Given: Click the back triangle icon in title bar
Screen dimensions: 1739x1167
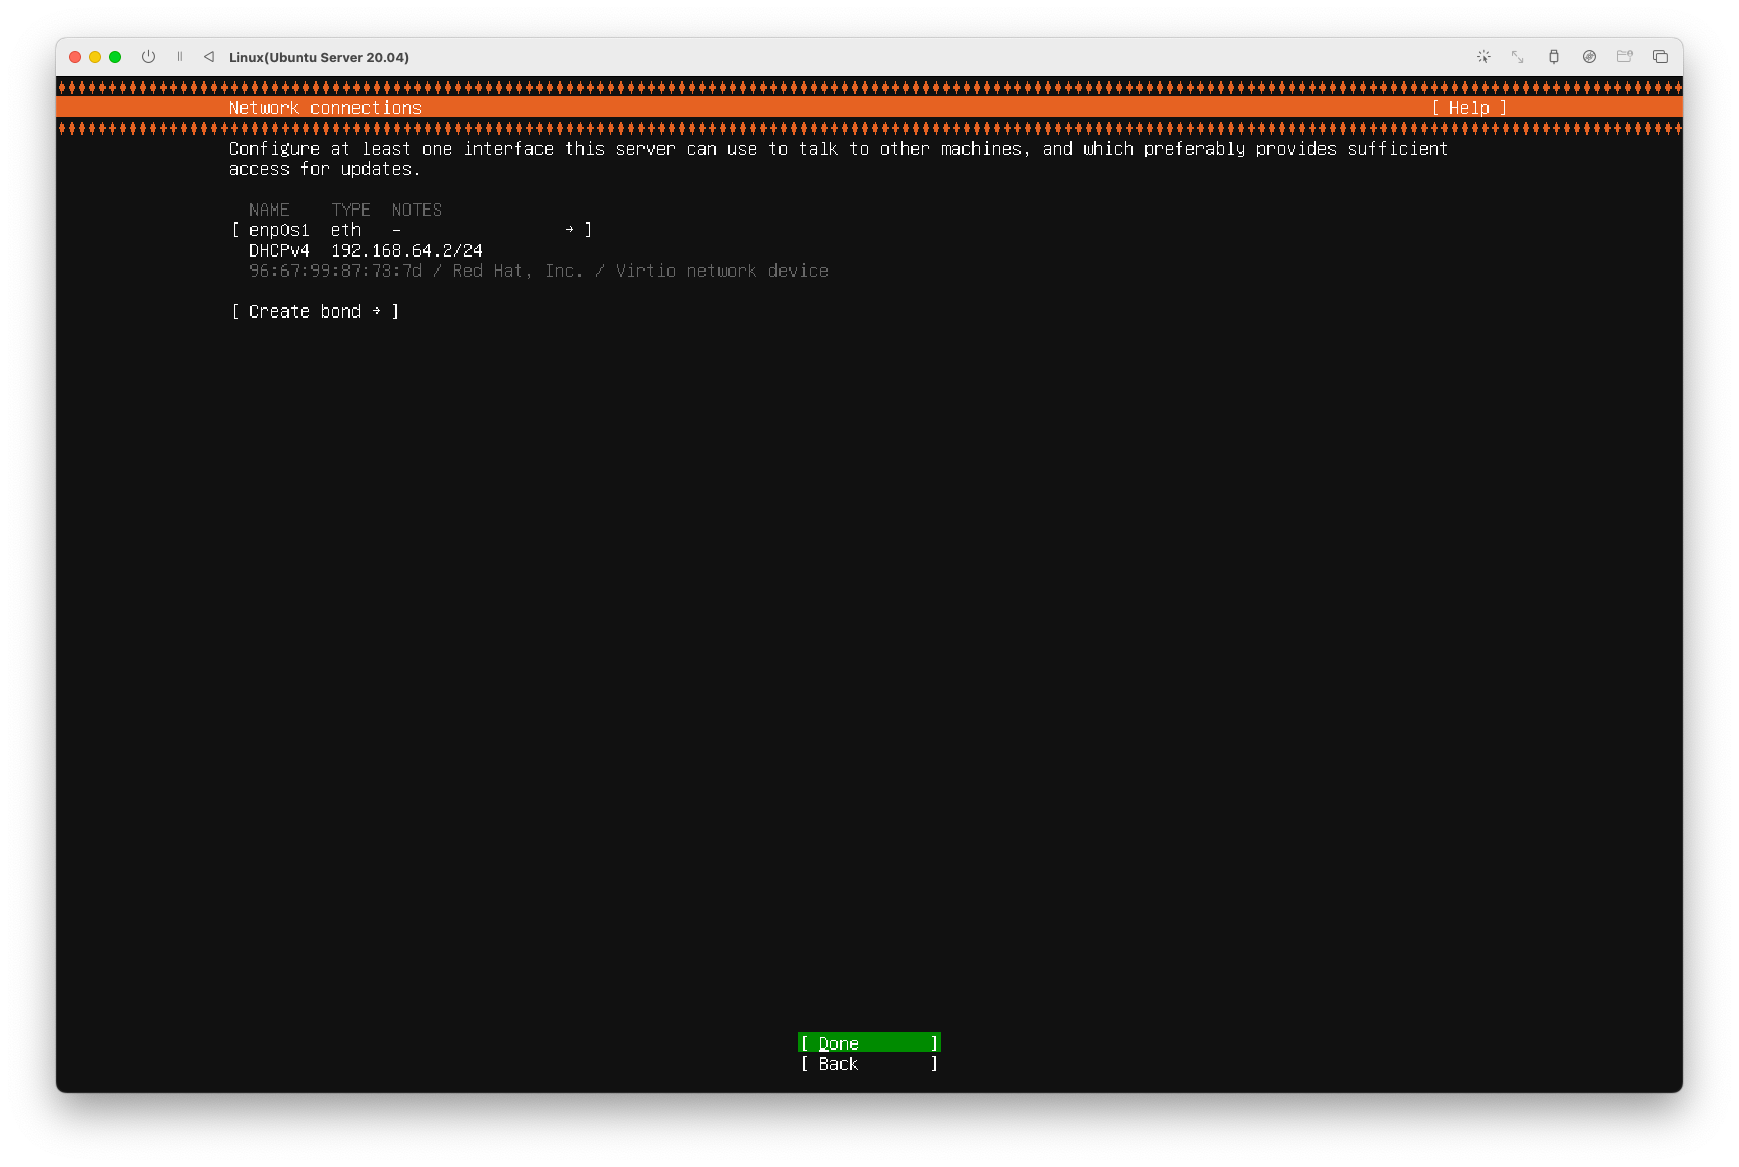Looking at the screenshot, I should pyautogui.click(x=209, y=57).
